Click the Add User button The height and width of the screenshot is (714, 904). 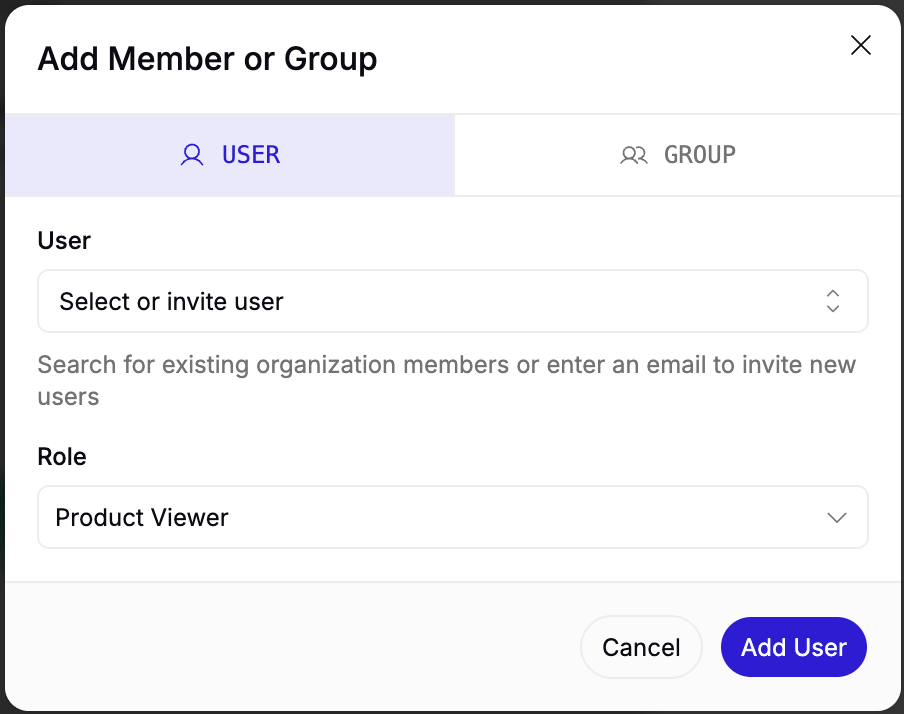pos(793,647)
